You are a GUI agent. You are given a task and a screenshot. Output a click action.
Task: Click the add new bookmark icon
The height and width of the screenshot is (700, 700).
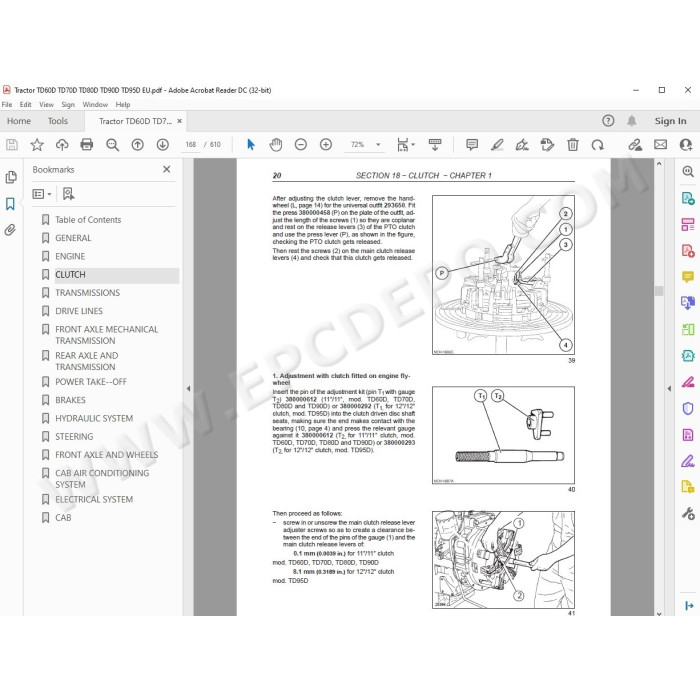tap(68, 194)
